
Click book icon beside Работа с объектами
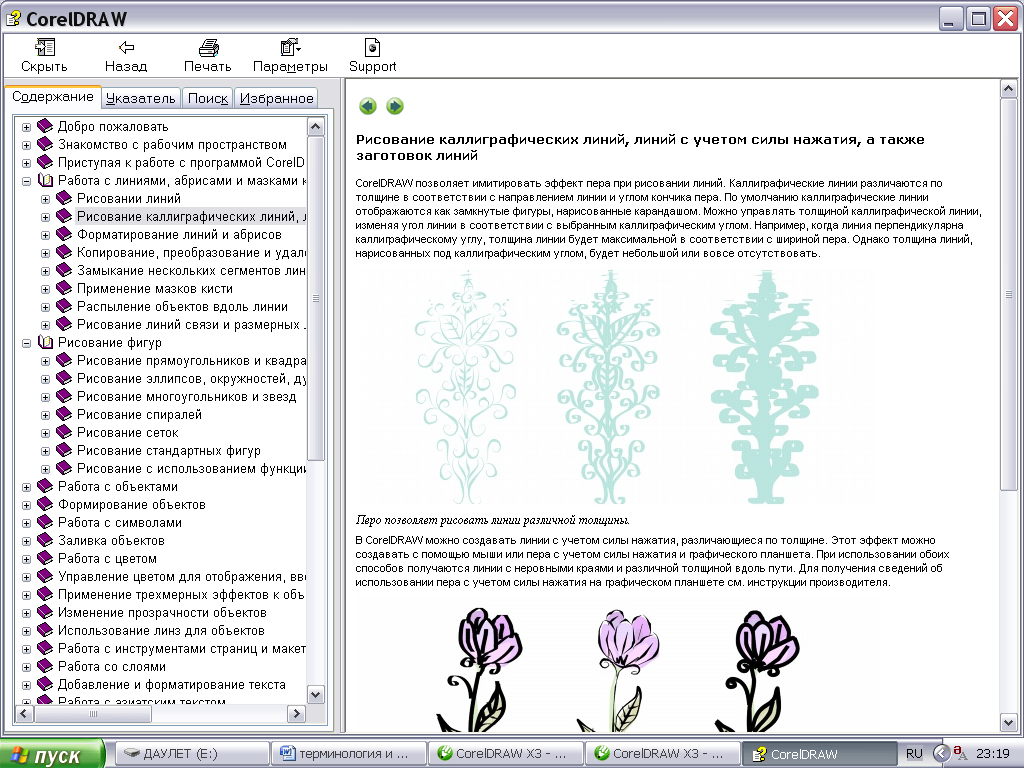pos(44,487)
